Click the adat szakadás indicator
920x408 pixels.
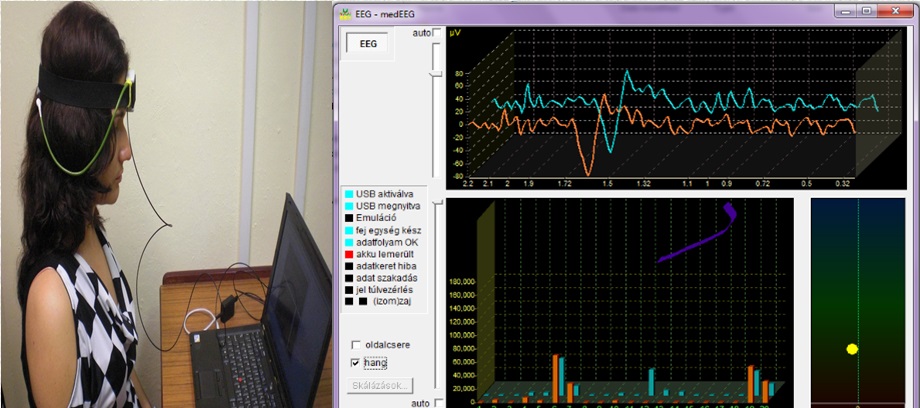(x=349, y=278)
